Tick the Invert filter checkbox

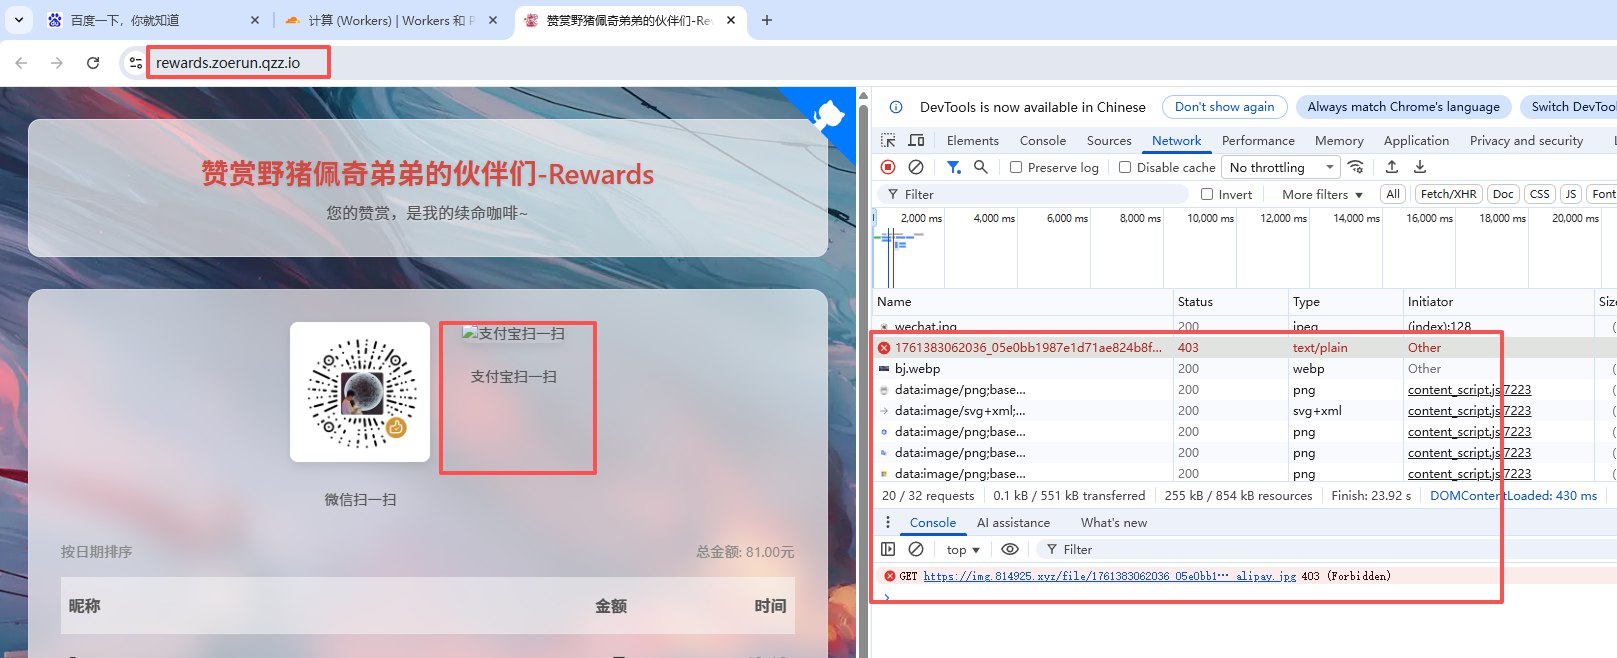pyautogui.click(x=1207, y=195)
